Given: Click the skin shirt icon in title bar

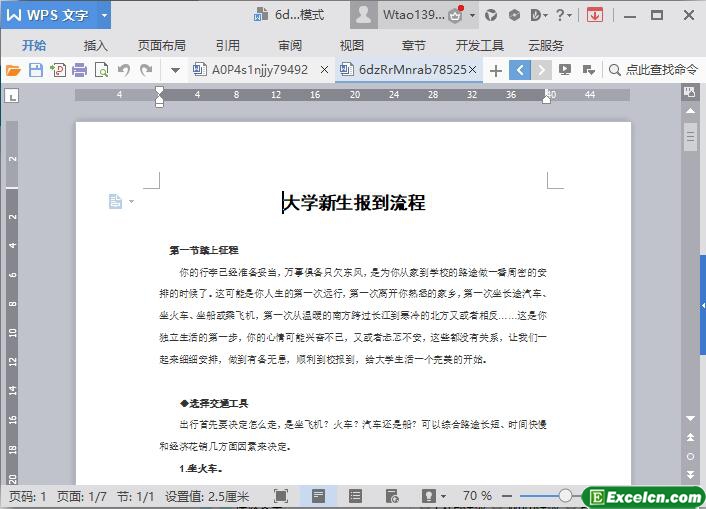Looking at the screenshot, I should 491,15.
